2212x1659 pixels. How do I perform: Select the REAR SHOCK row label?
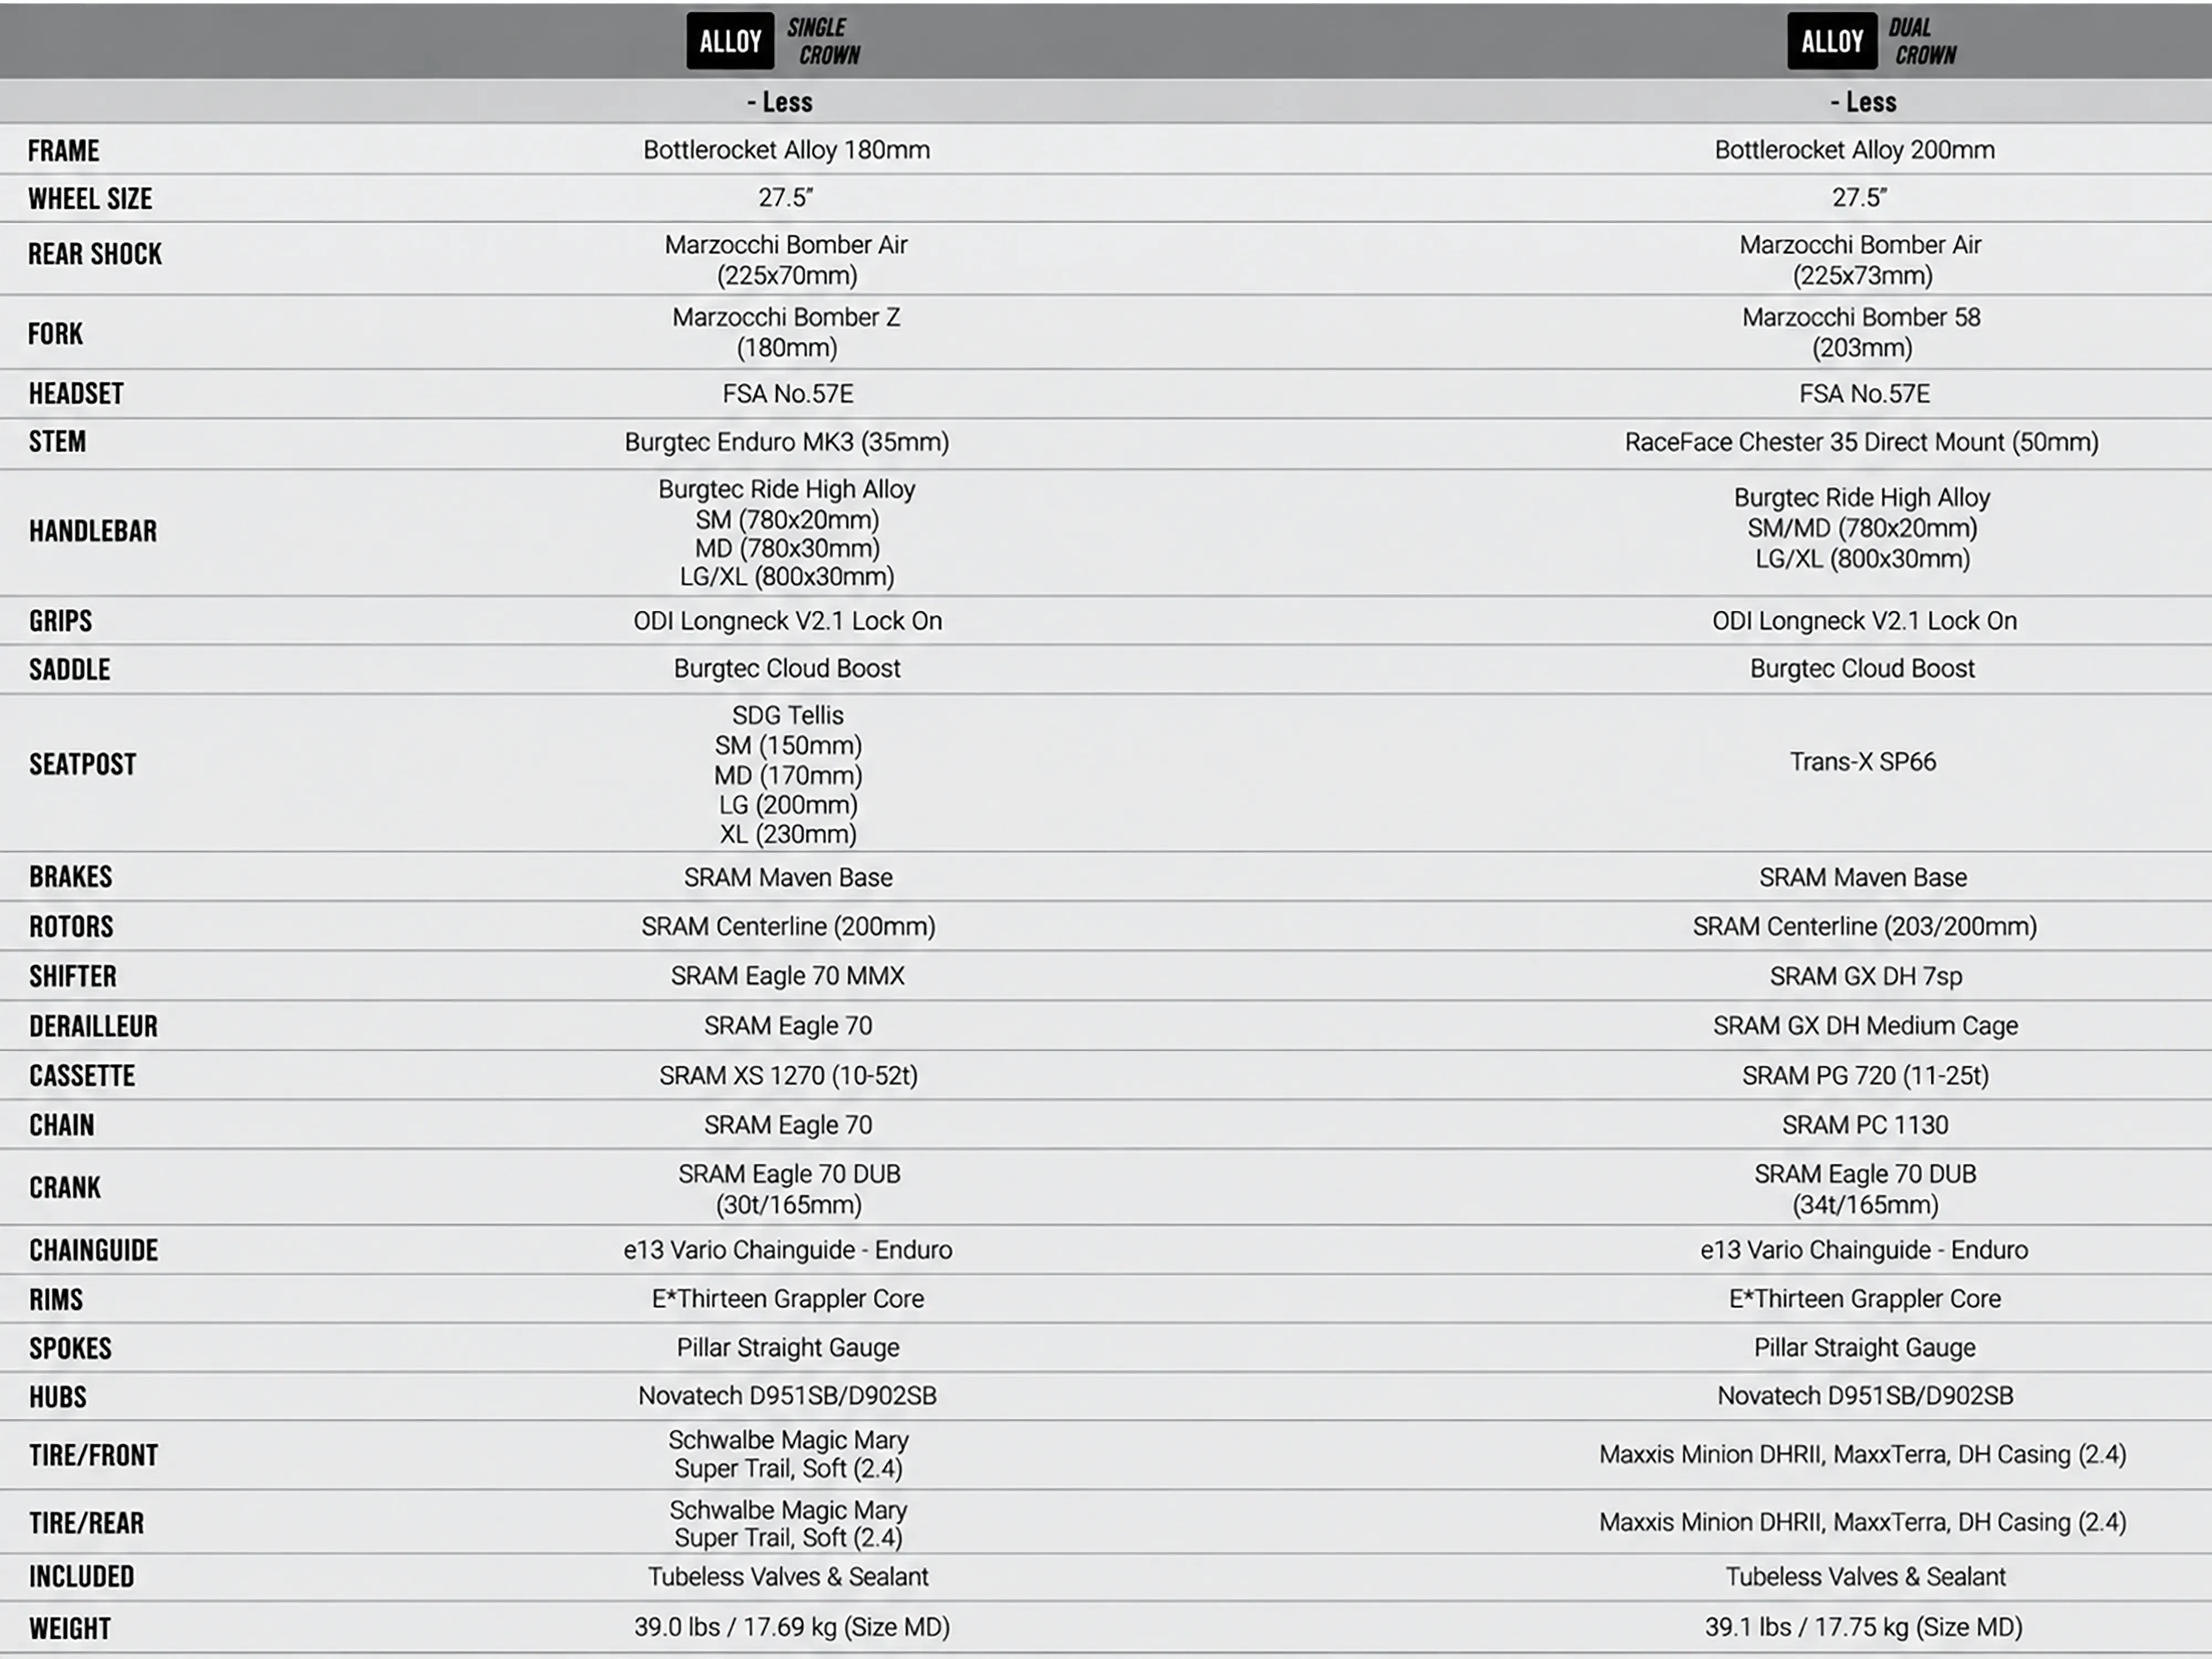(x=95, y=254)
